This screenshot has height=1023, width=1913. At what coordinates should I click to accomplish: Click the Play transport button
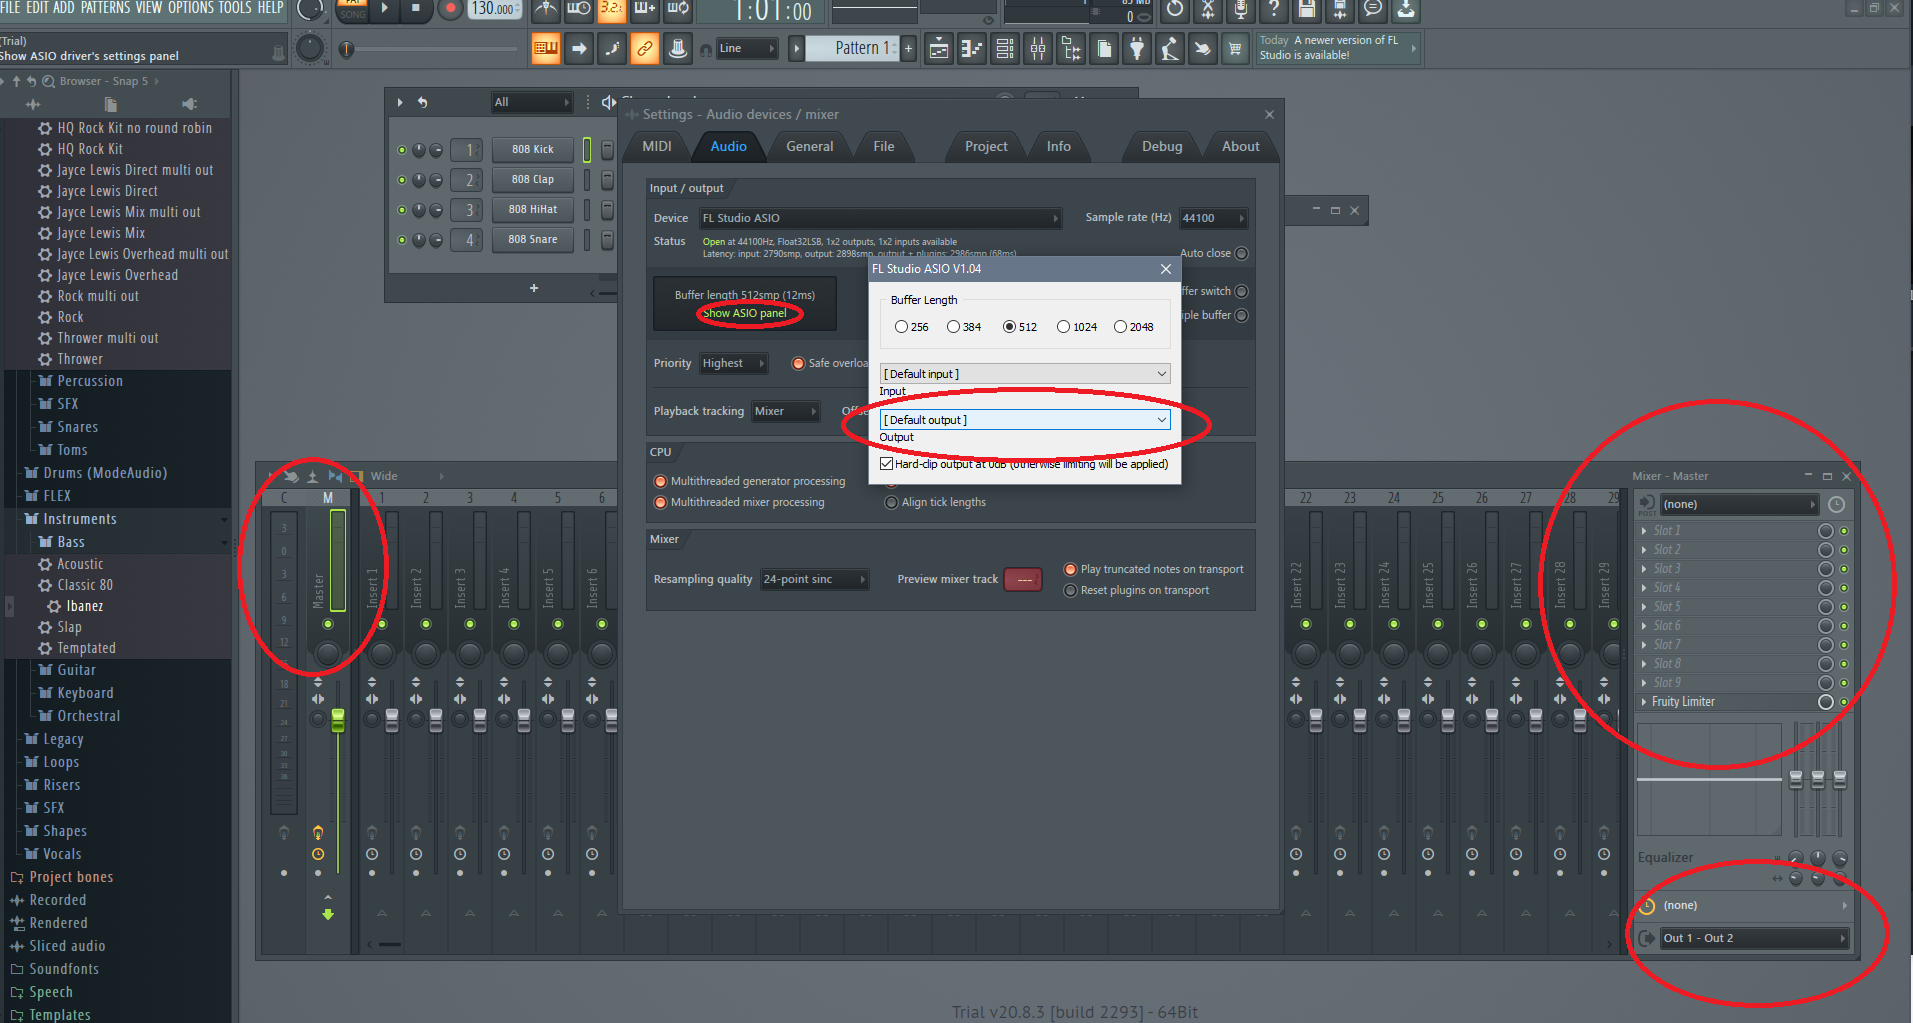(384, 9)
